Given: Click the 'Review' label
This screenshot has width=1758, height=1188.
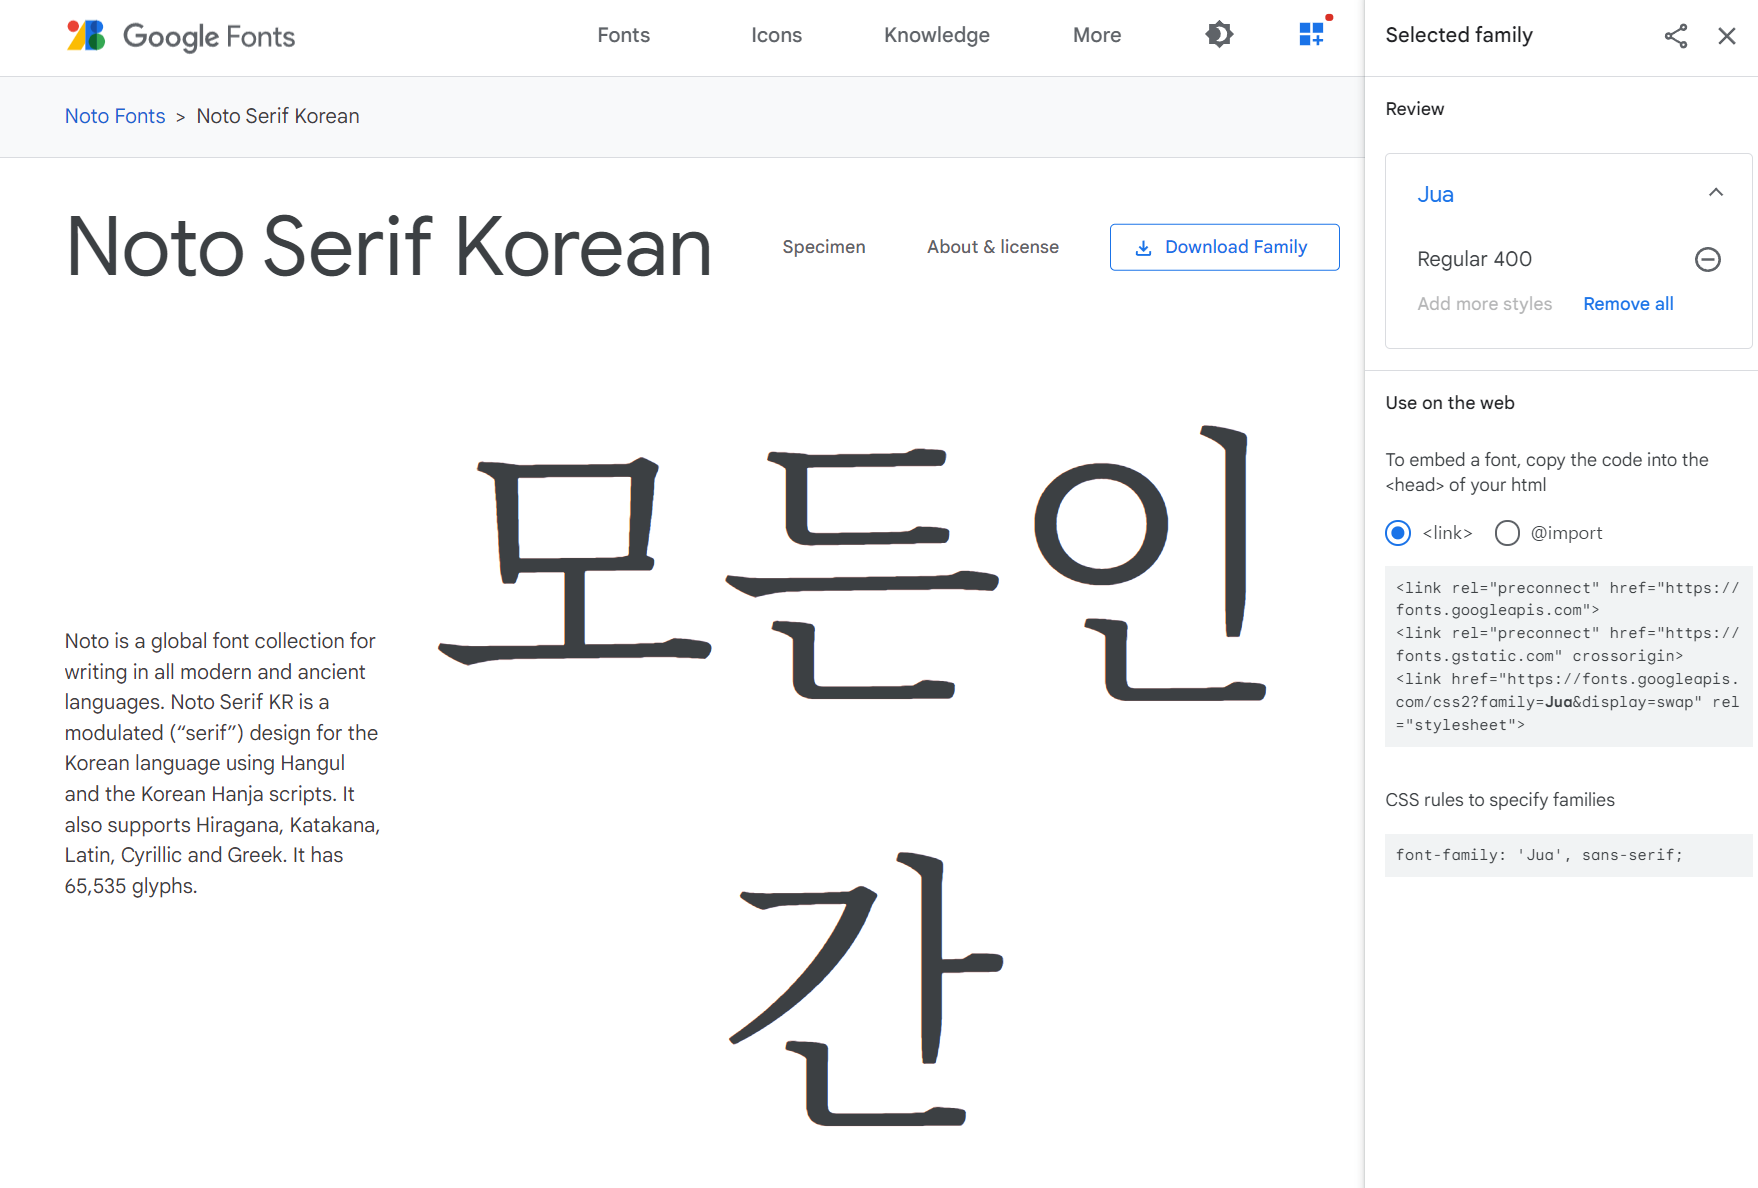Looking at the screenshot, I should pos(1415,109).
